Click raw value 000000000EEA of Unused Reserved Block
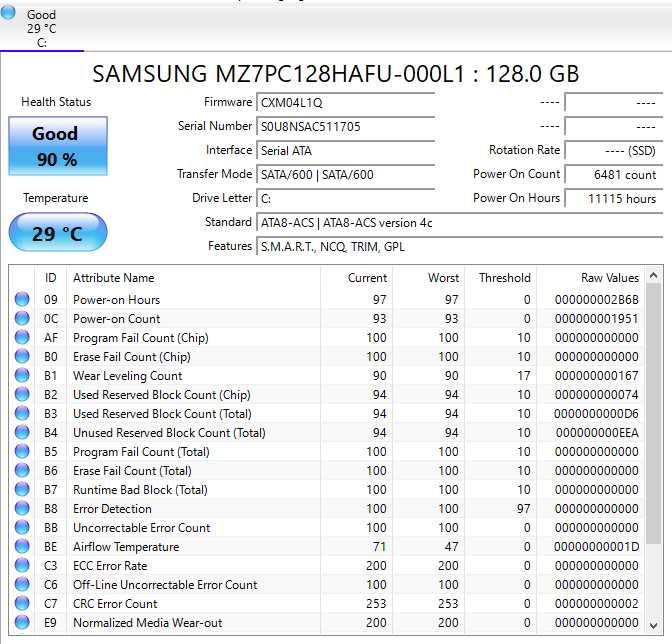The image size is (672, 644). tap(597, 433)
